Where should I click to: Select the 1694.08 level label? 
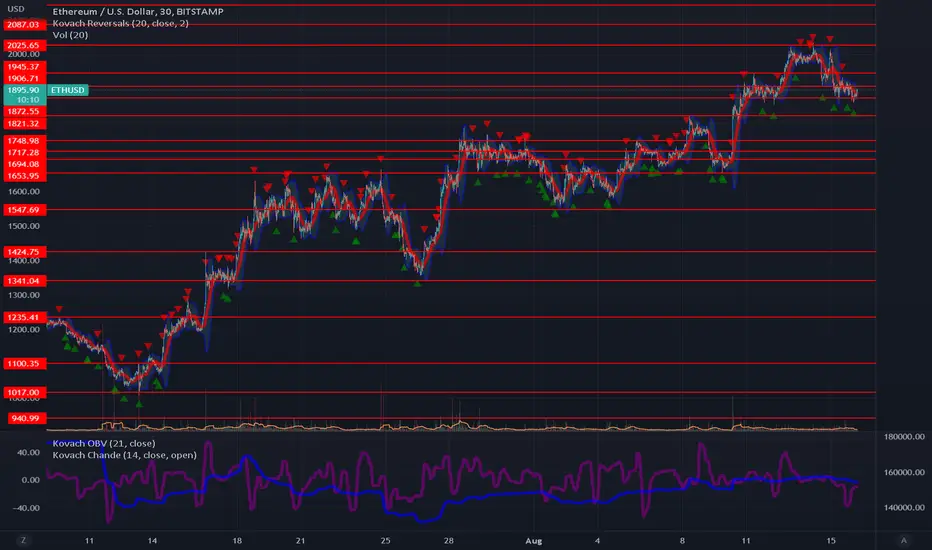point(24,164)
